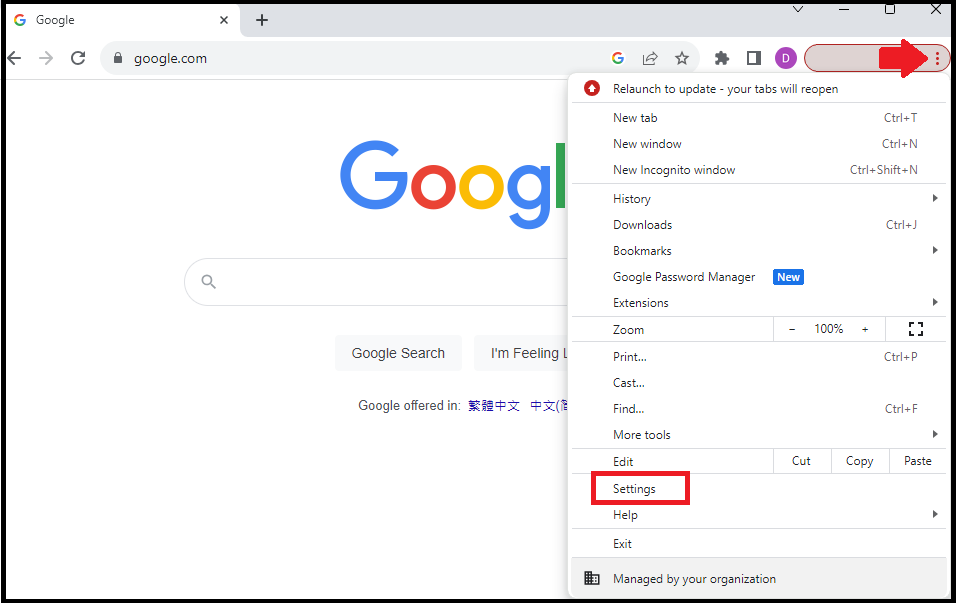Expand the Help submenu

point(759,515)
